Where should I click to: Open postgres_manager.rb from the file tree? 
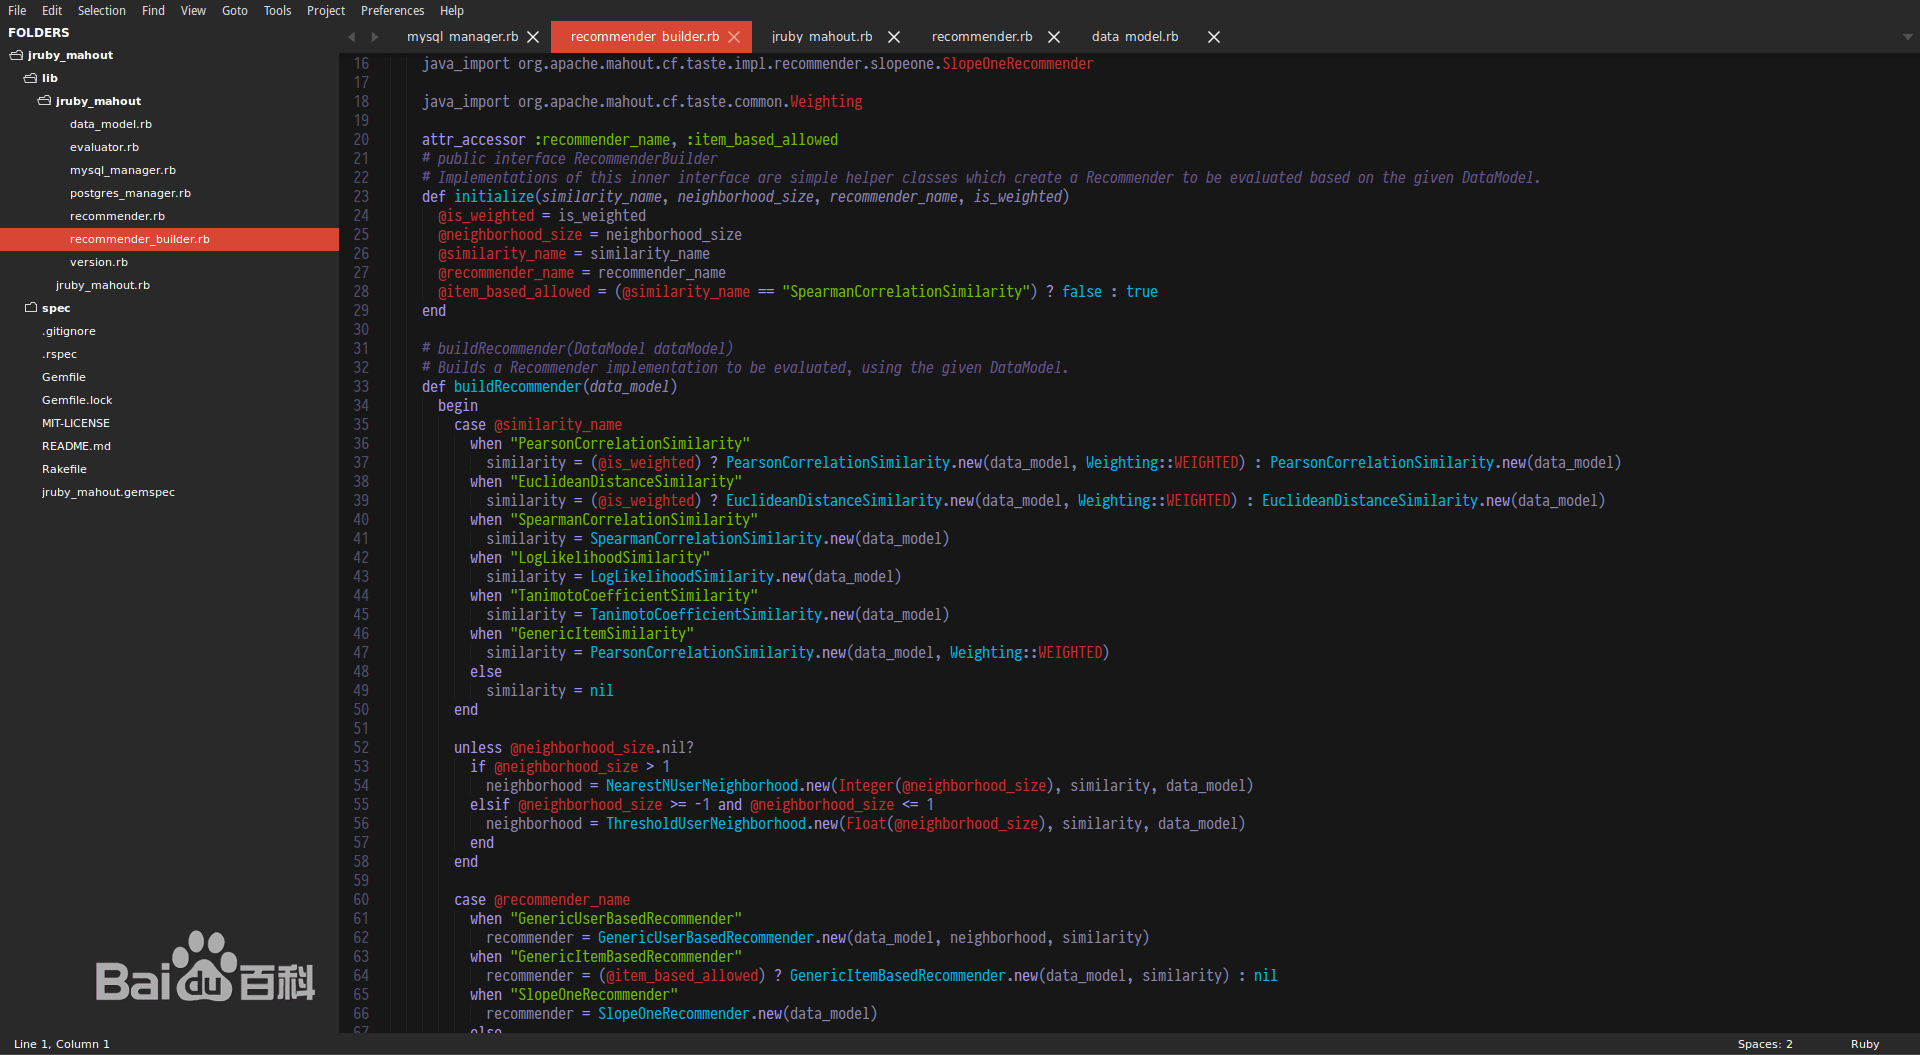point(130,193)
